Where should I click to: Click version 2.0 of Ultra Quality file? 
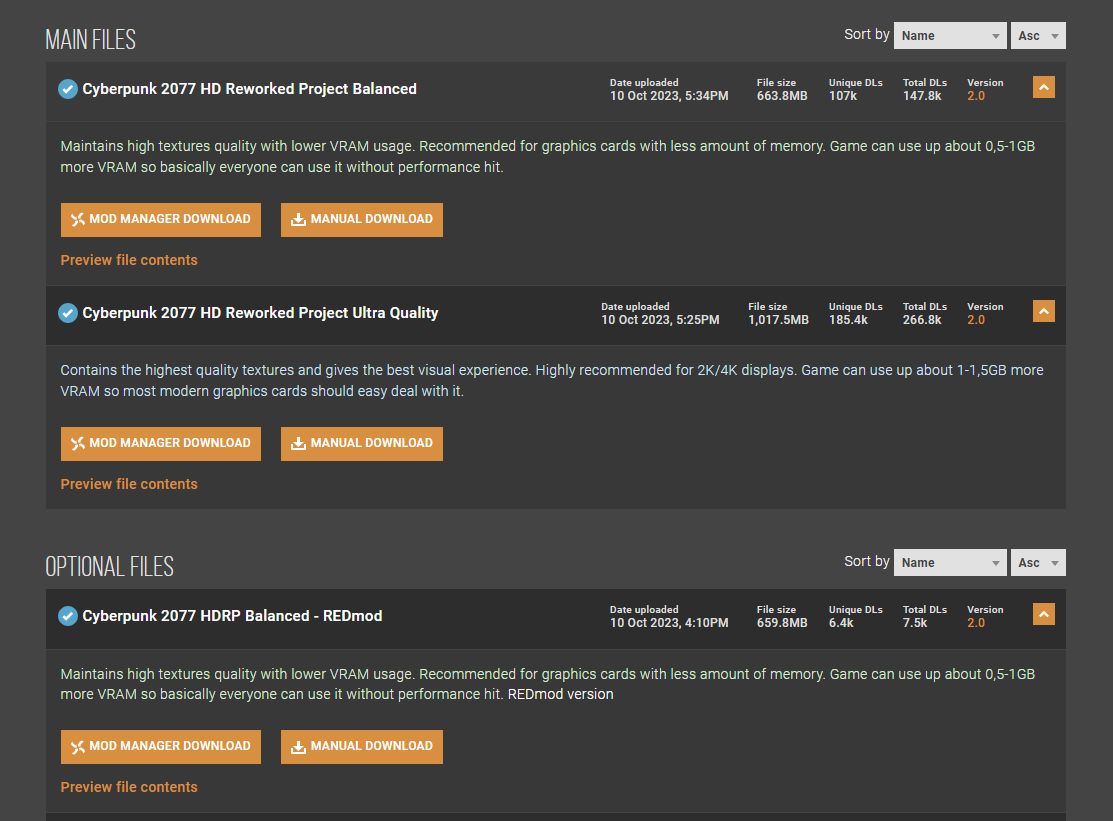coord(976,320)
